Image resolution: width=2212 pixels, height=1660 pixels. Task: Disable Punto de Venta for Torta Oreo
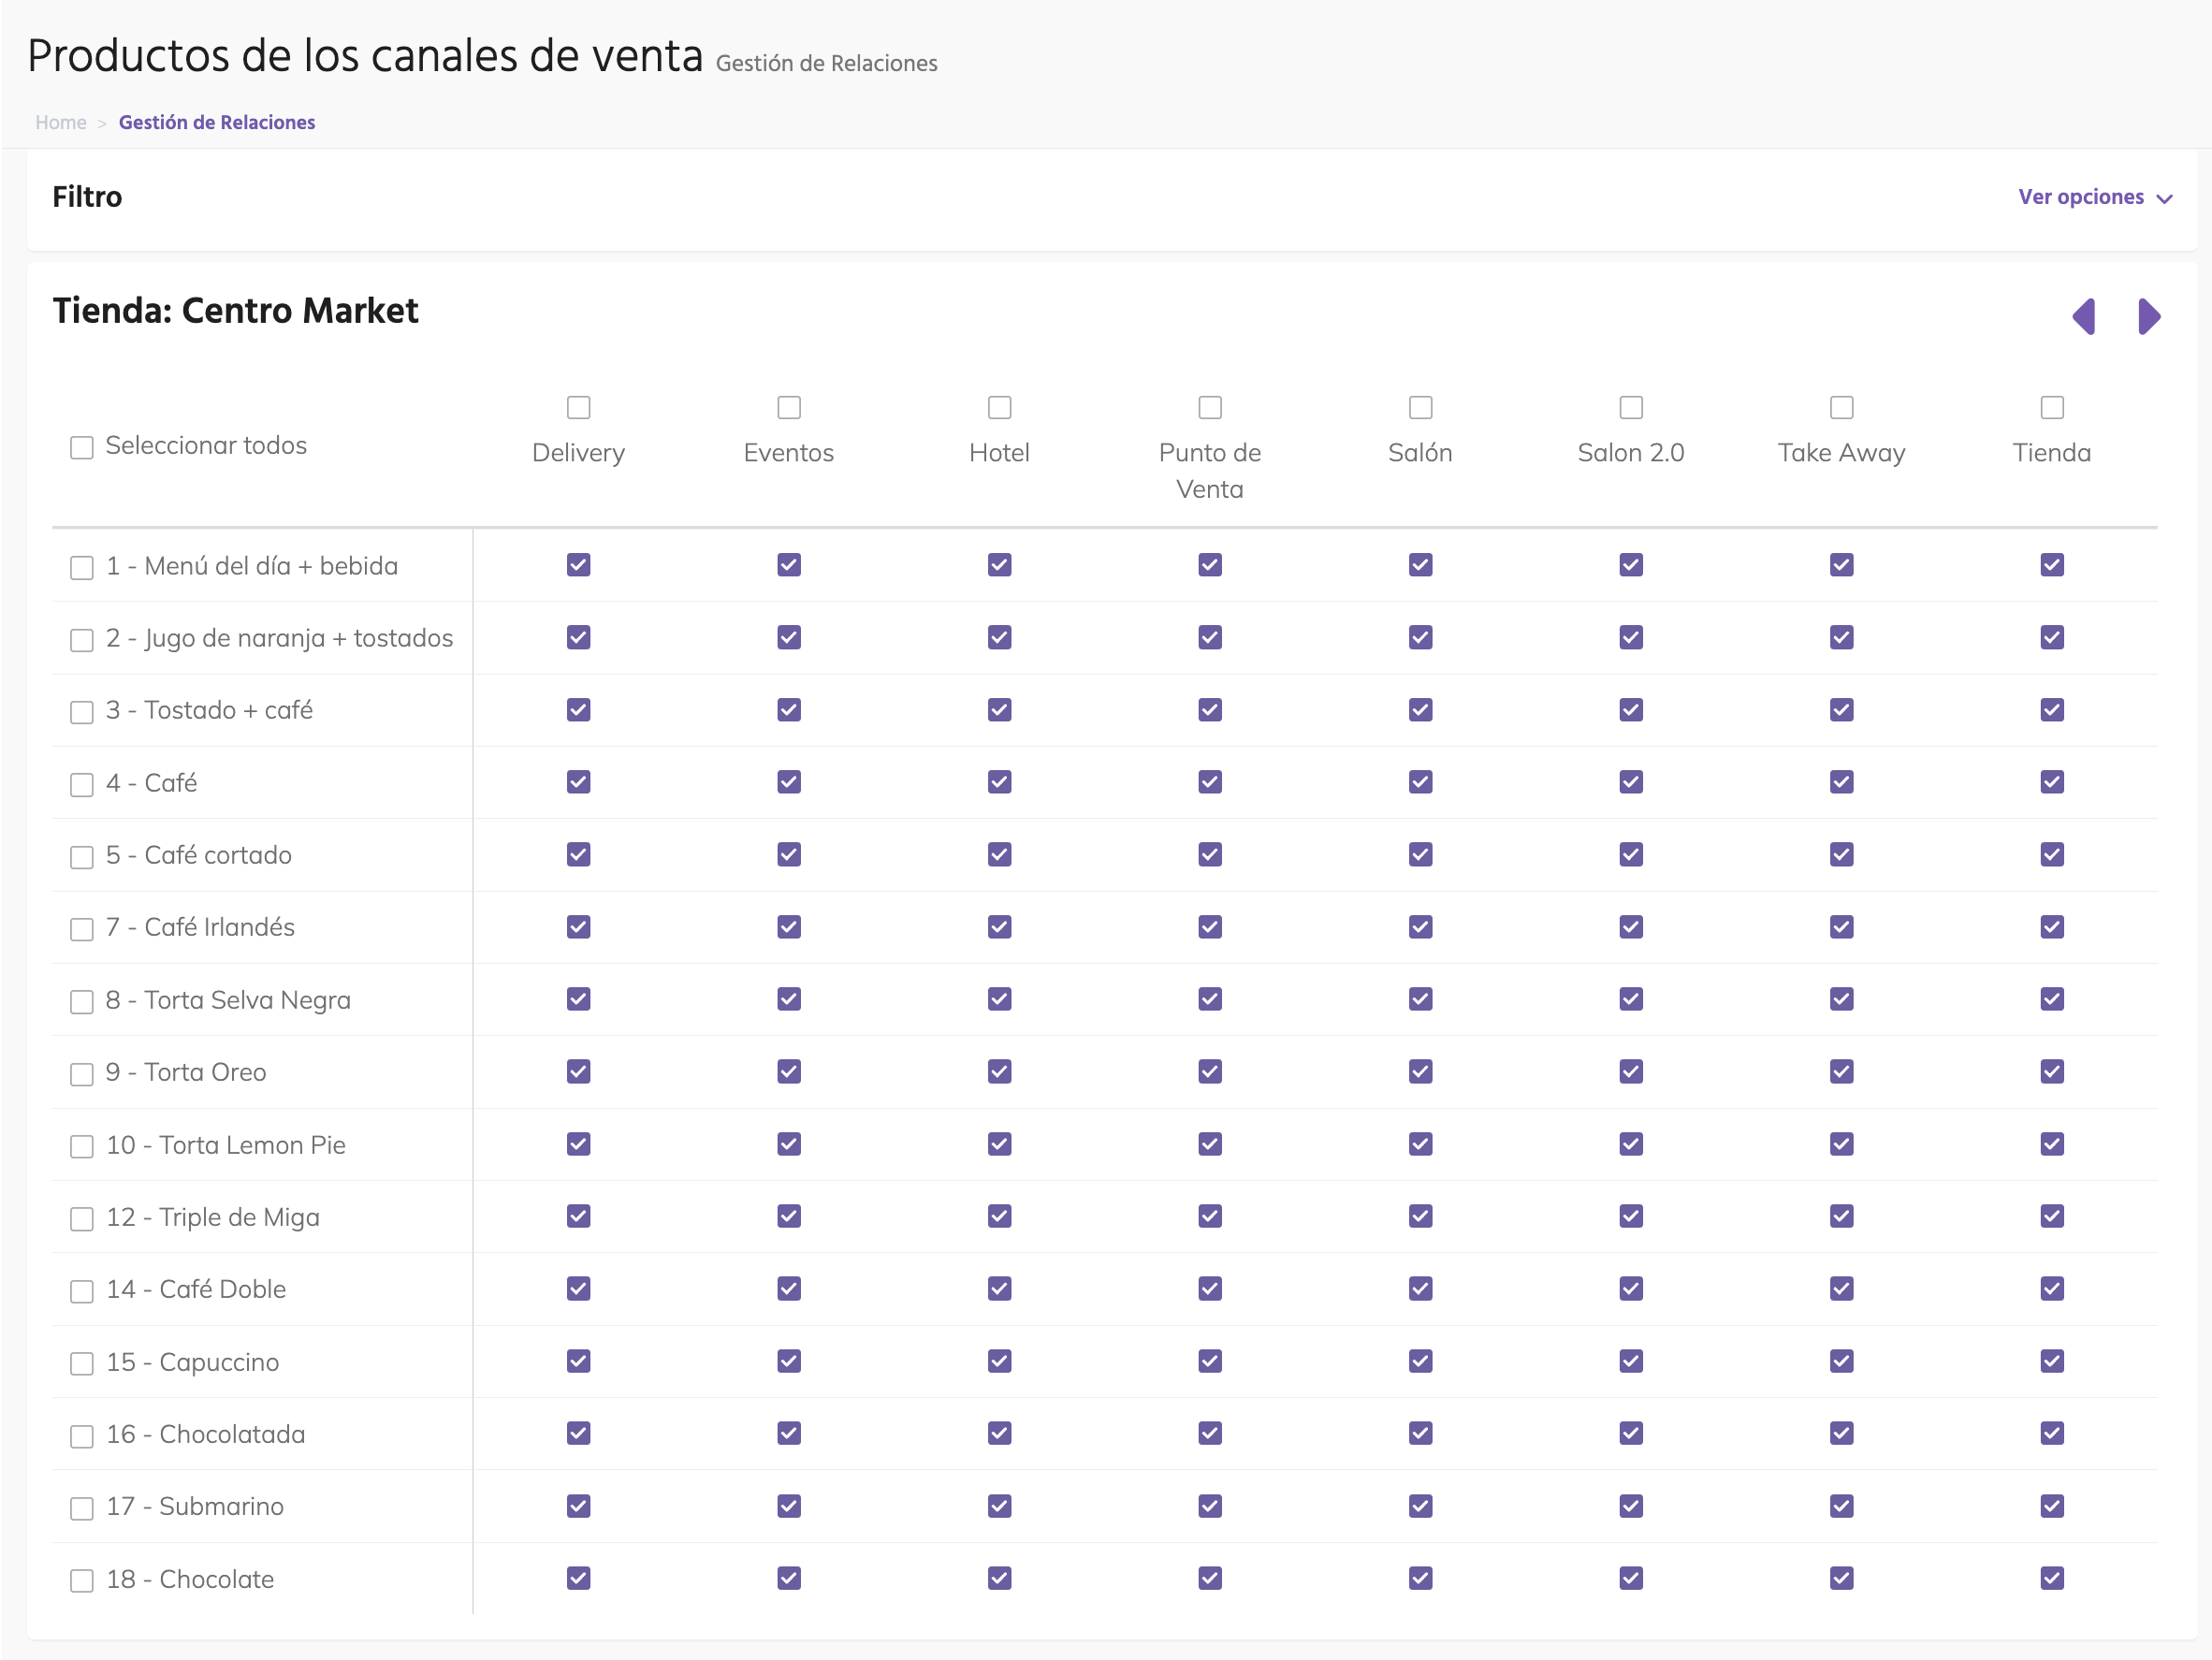click(1209, 1072)
